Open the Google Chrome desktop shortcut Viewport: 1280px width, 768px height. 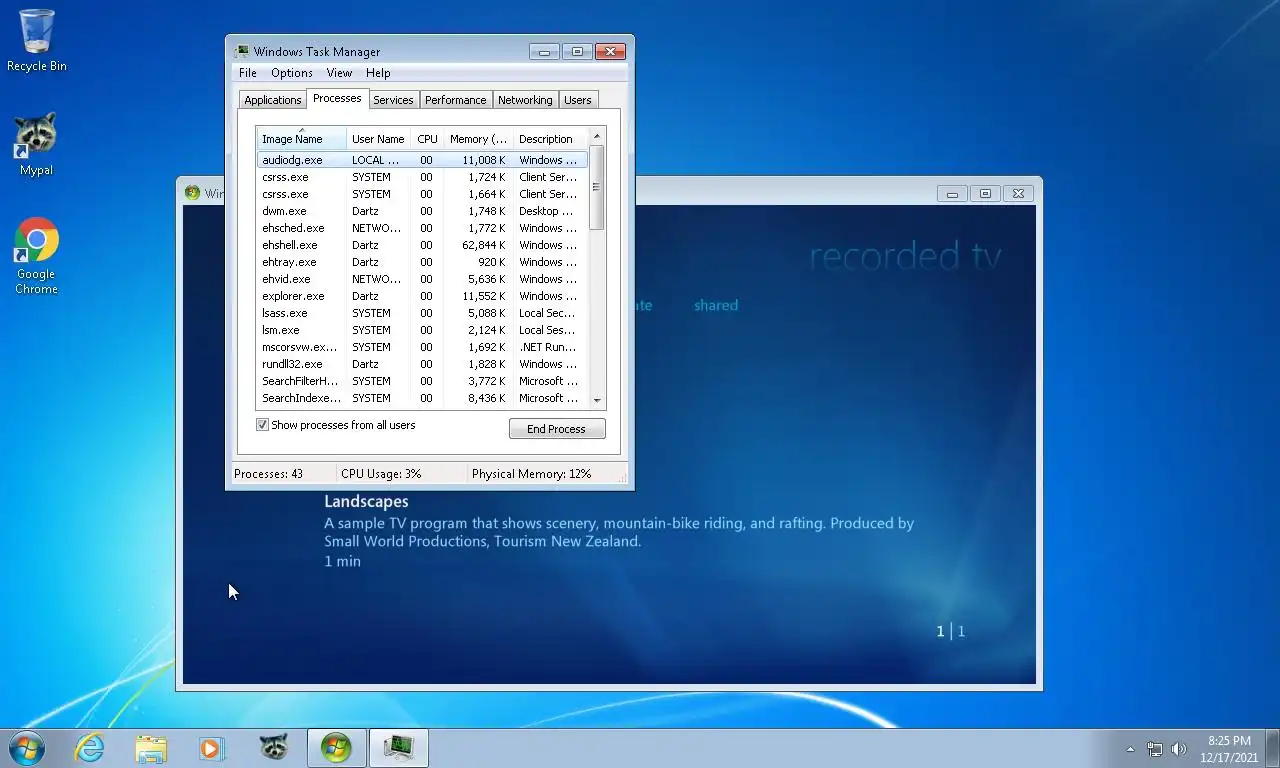[x=36, y=256]
